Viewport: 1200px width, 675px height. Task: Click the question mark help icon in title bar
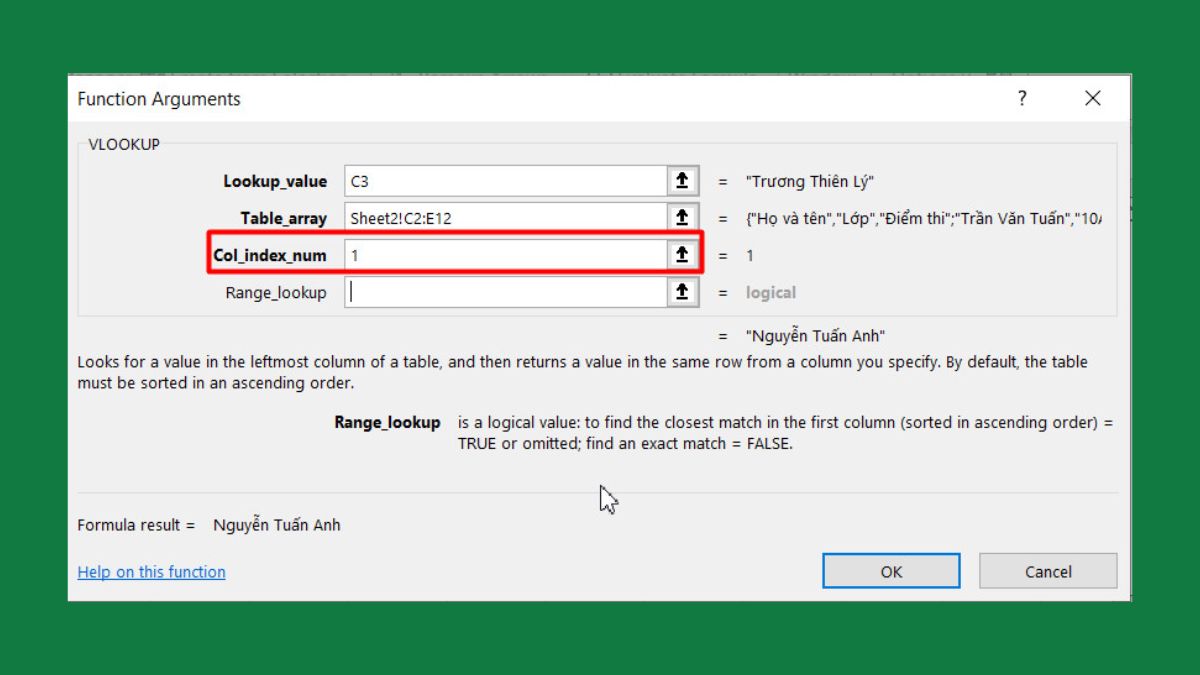pos(1022,98)
